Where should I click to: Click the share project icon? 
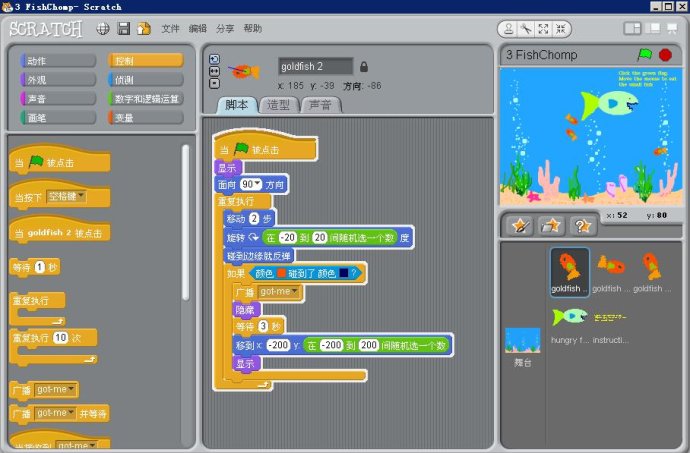click(x=143, y=29)
